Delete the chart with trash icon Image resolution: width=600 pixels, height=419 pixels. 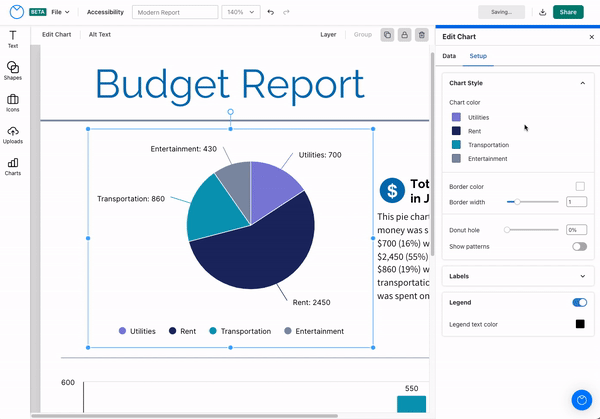(422, 34)
